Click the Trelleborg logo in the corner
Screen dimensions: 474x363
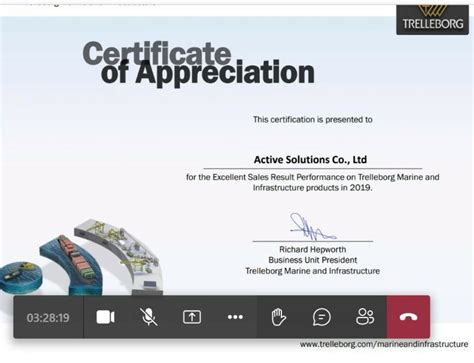[432, 20]
